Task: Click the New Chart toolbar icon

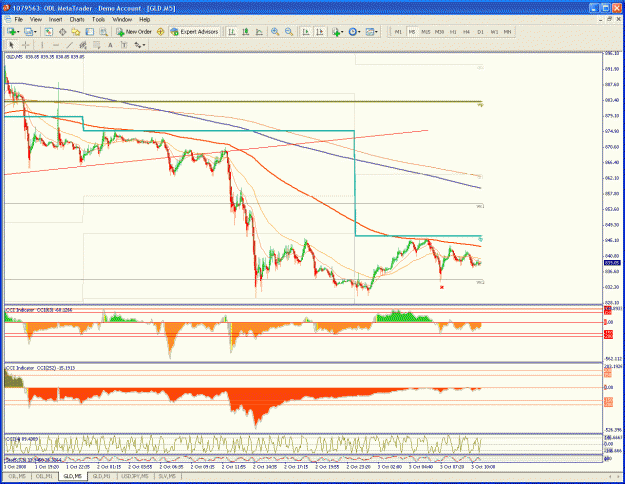Action: pyautogui.click(x=11, y=31)
